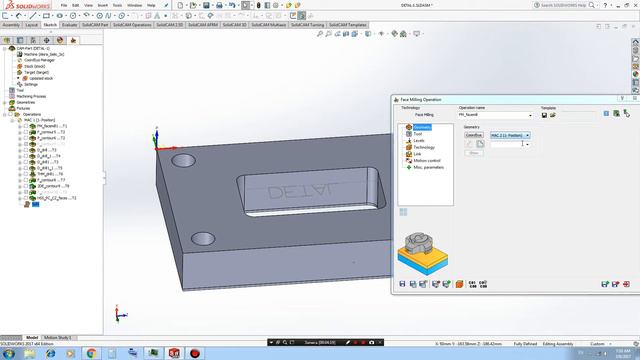Toggle checkbox for D_drill_1 ...T4 operation
Image resolution: width=640 pixels, height=360 pixels.
26,156
